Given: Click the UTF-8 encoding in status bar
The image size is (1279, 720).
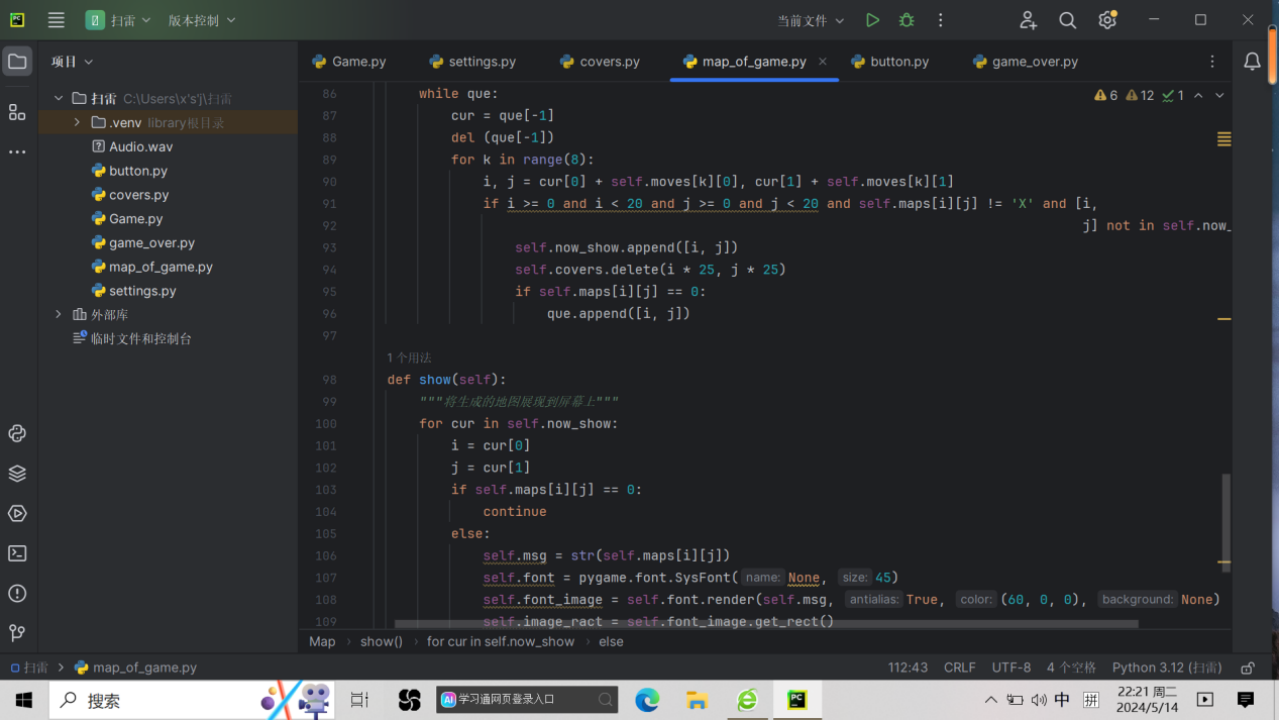Looking at the screenshot, I should point(1011,667).
